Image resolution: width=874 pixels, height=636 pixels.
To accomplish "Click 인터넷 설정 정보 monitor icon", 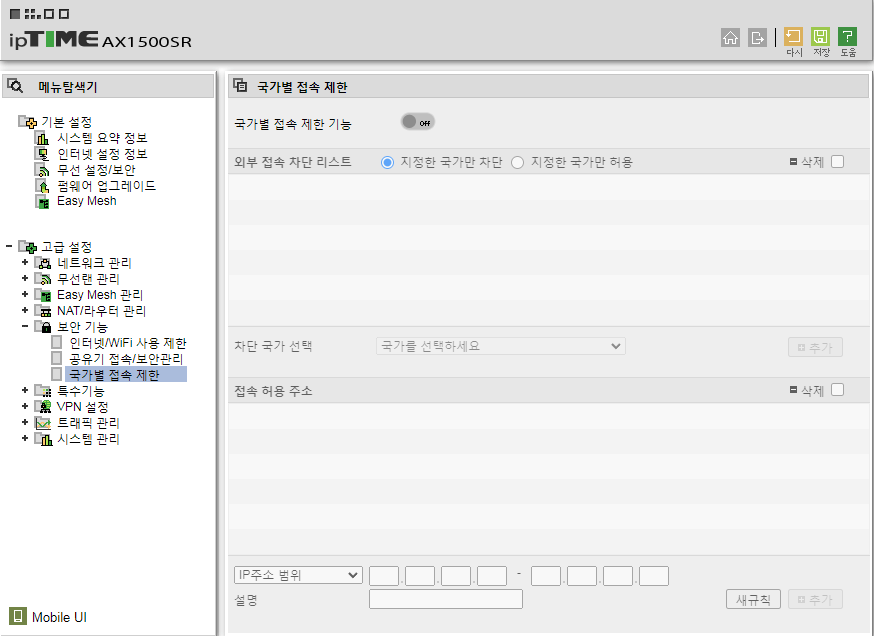I will tap(42, 154).
